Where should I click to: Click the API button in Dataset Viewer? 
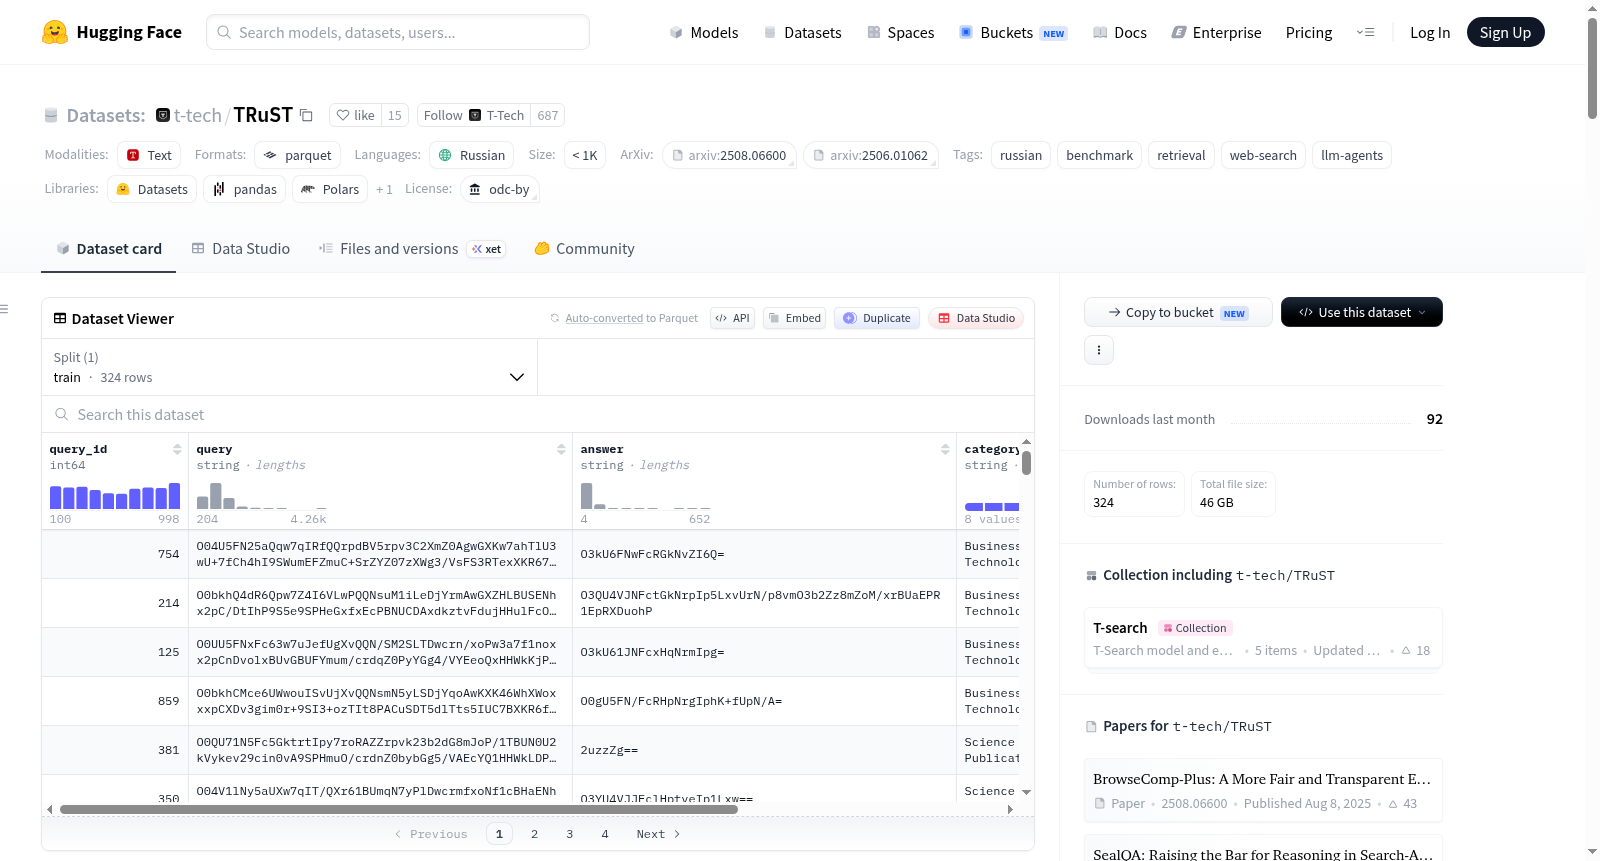[732, 318]
